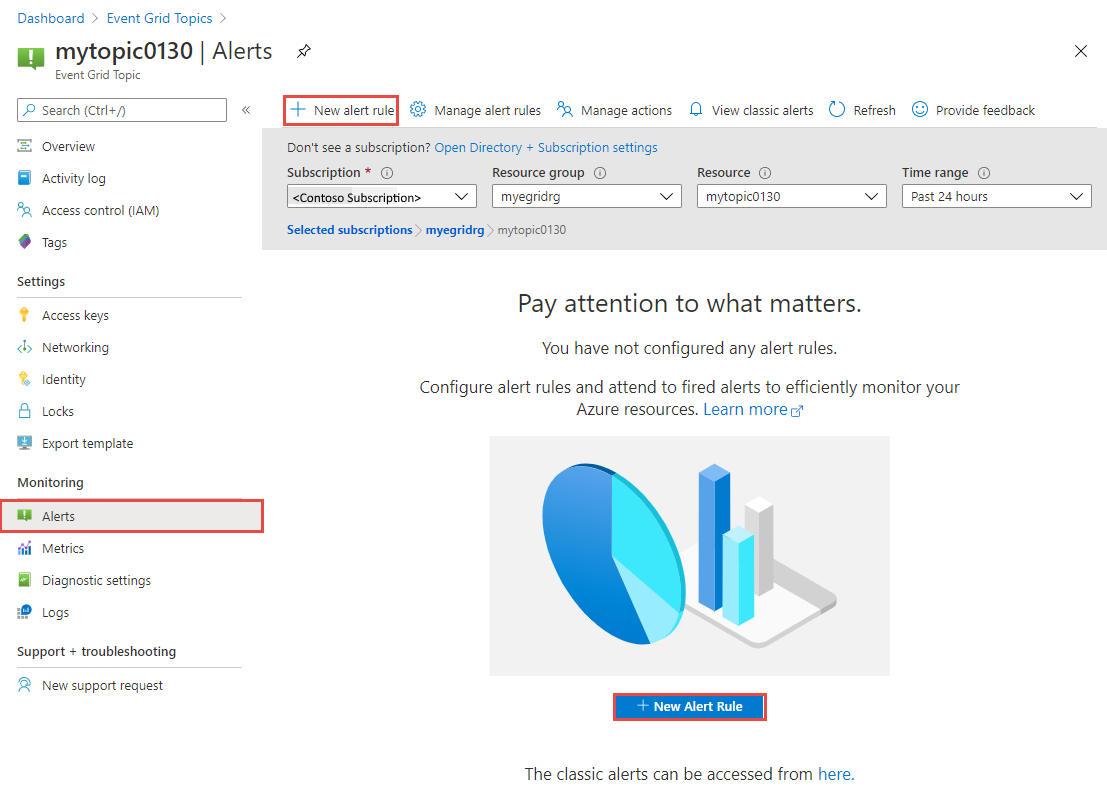The image size is (1107, 806).
Task: Return to the Dashboard via breadcrumb
Action: pos(51,17)
